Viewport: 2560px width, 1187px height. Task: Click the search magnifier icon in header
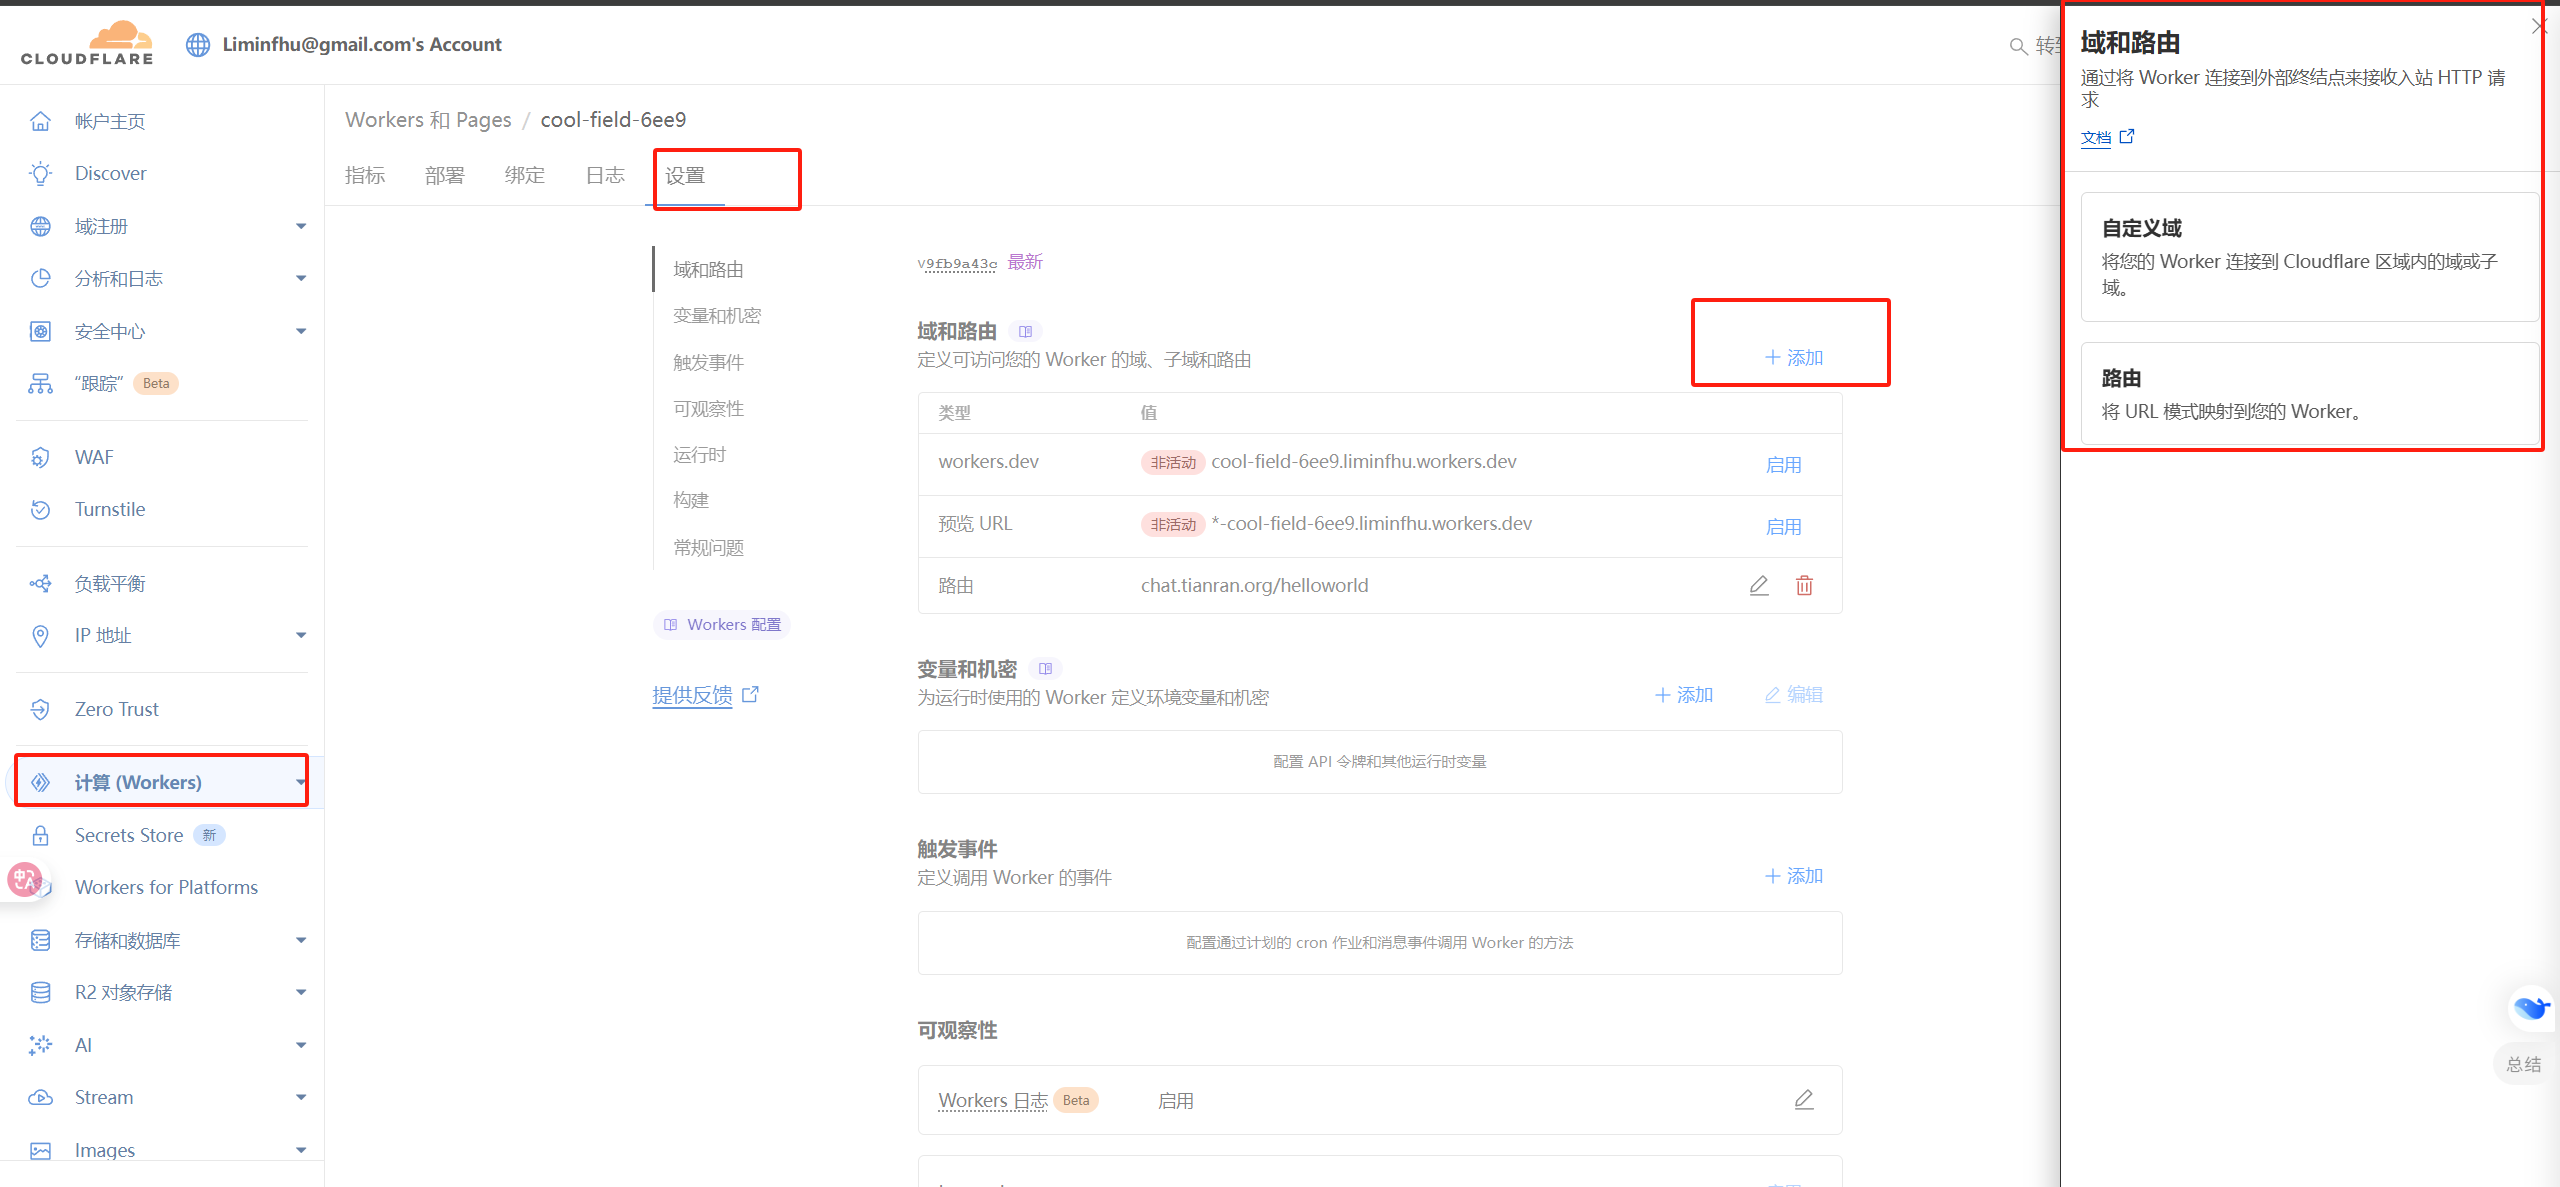tap(2018, 46)
